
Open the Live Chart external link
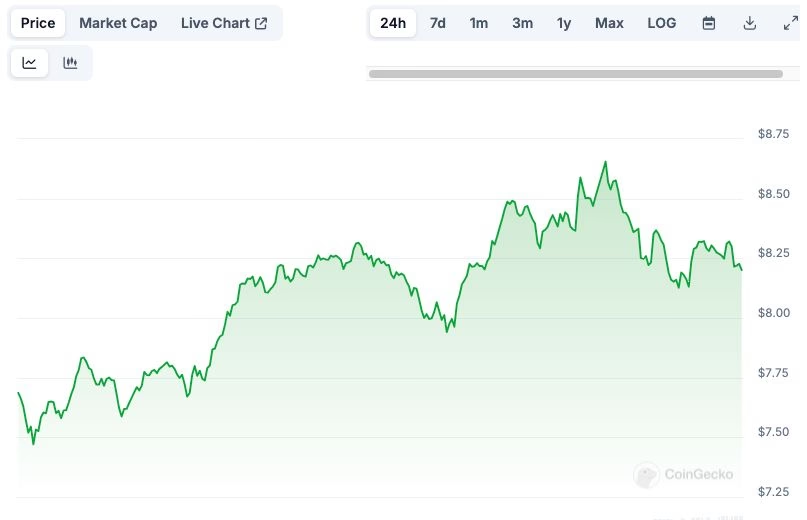224,23
